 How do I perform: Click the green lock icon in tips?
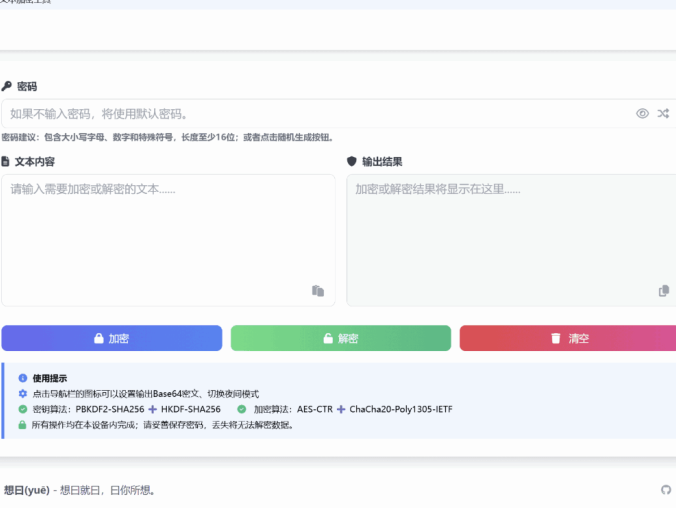tap(22, 425)
